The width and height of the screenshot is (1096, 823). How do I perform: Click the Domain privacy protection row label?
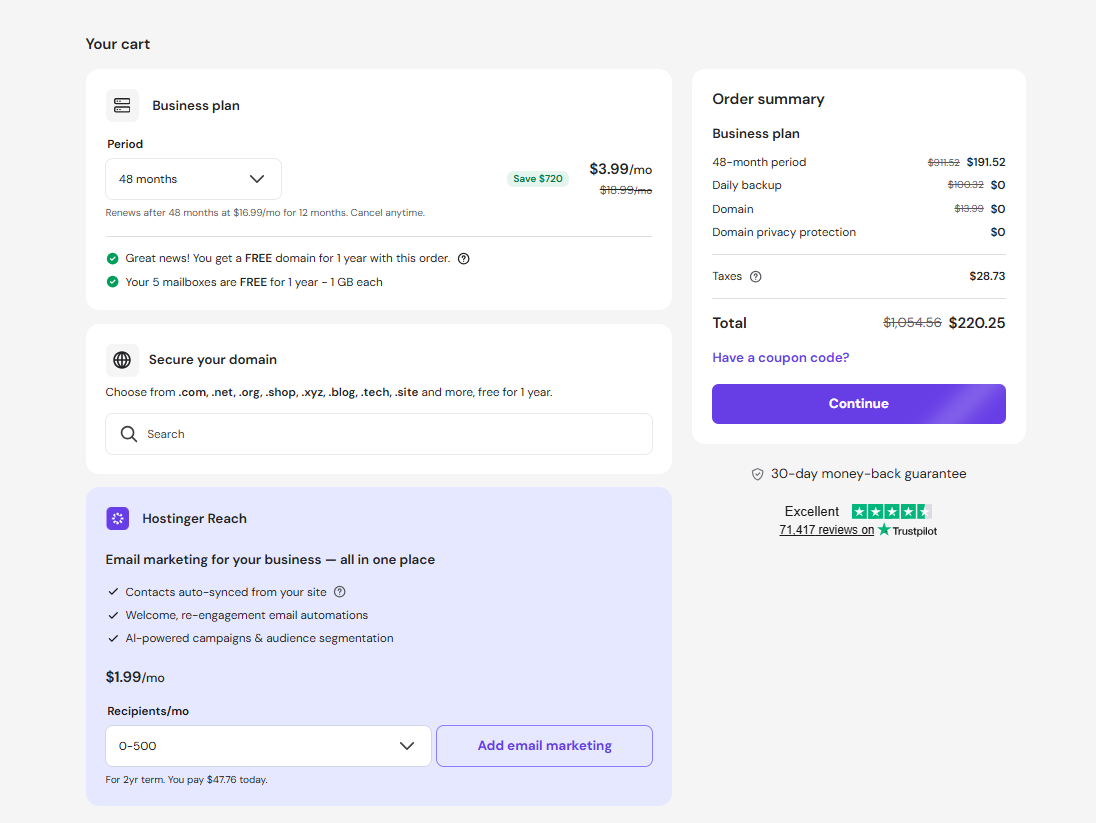point(784,232)
